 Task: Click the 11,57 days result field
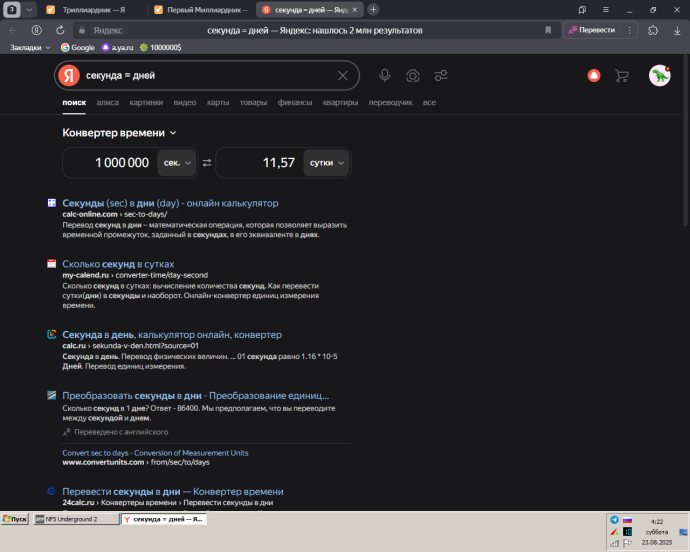click(x=260, y=163)
